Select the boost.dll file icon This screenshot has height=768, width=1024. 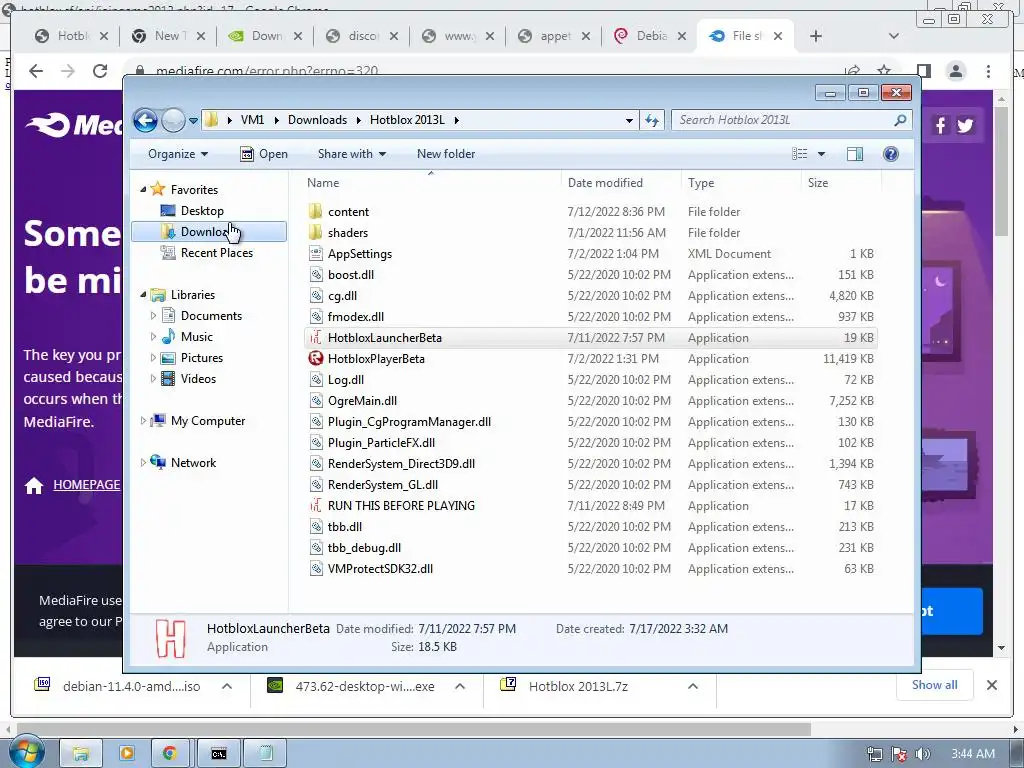[x=316, y=275]
